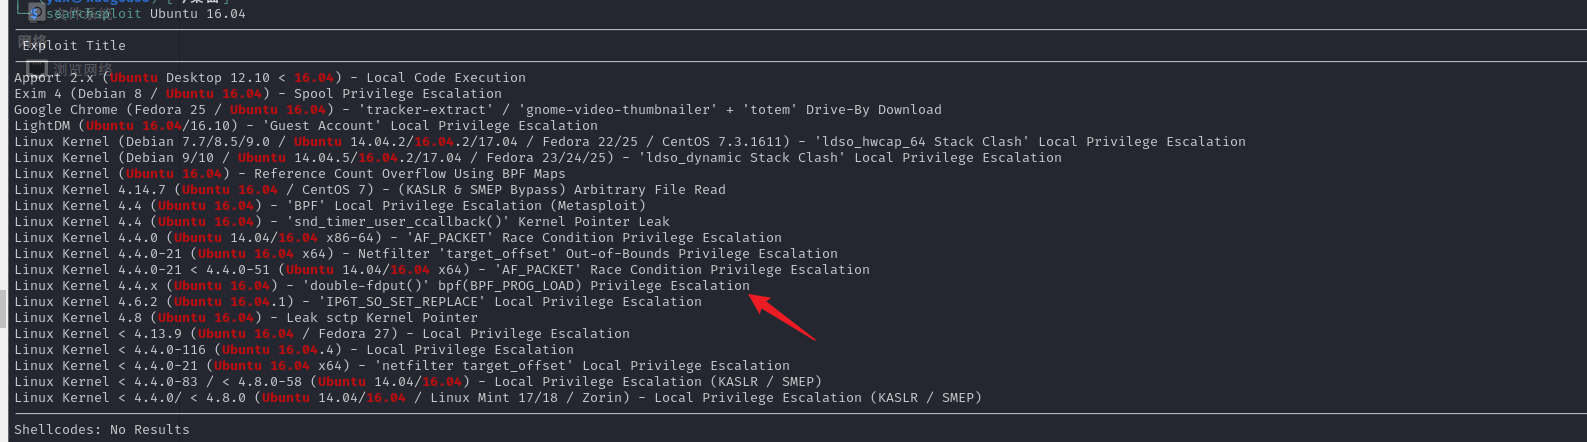Image resolution: width=1587 pixels, height=442 pixels.
Task: Select the Kernel 4.4.0 x86-64 'AF_PACKET' Race Condition line
Action: pos(398,238)
